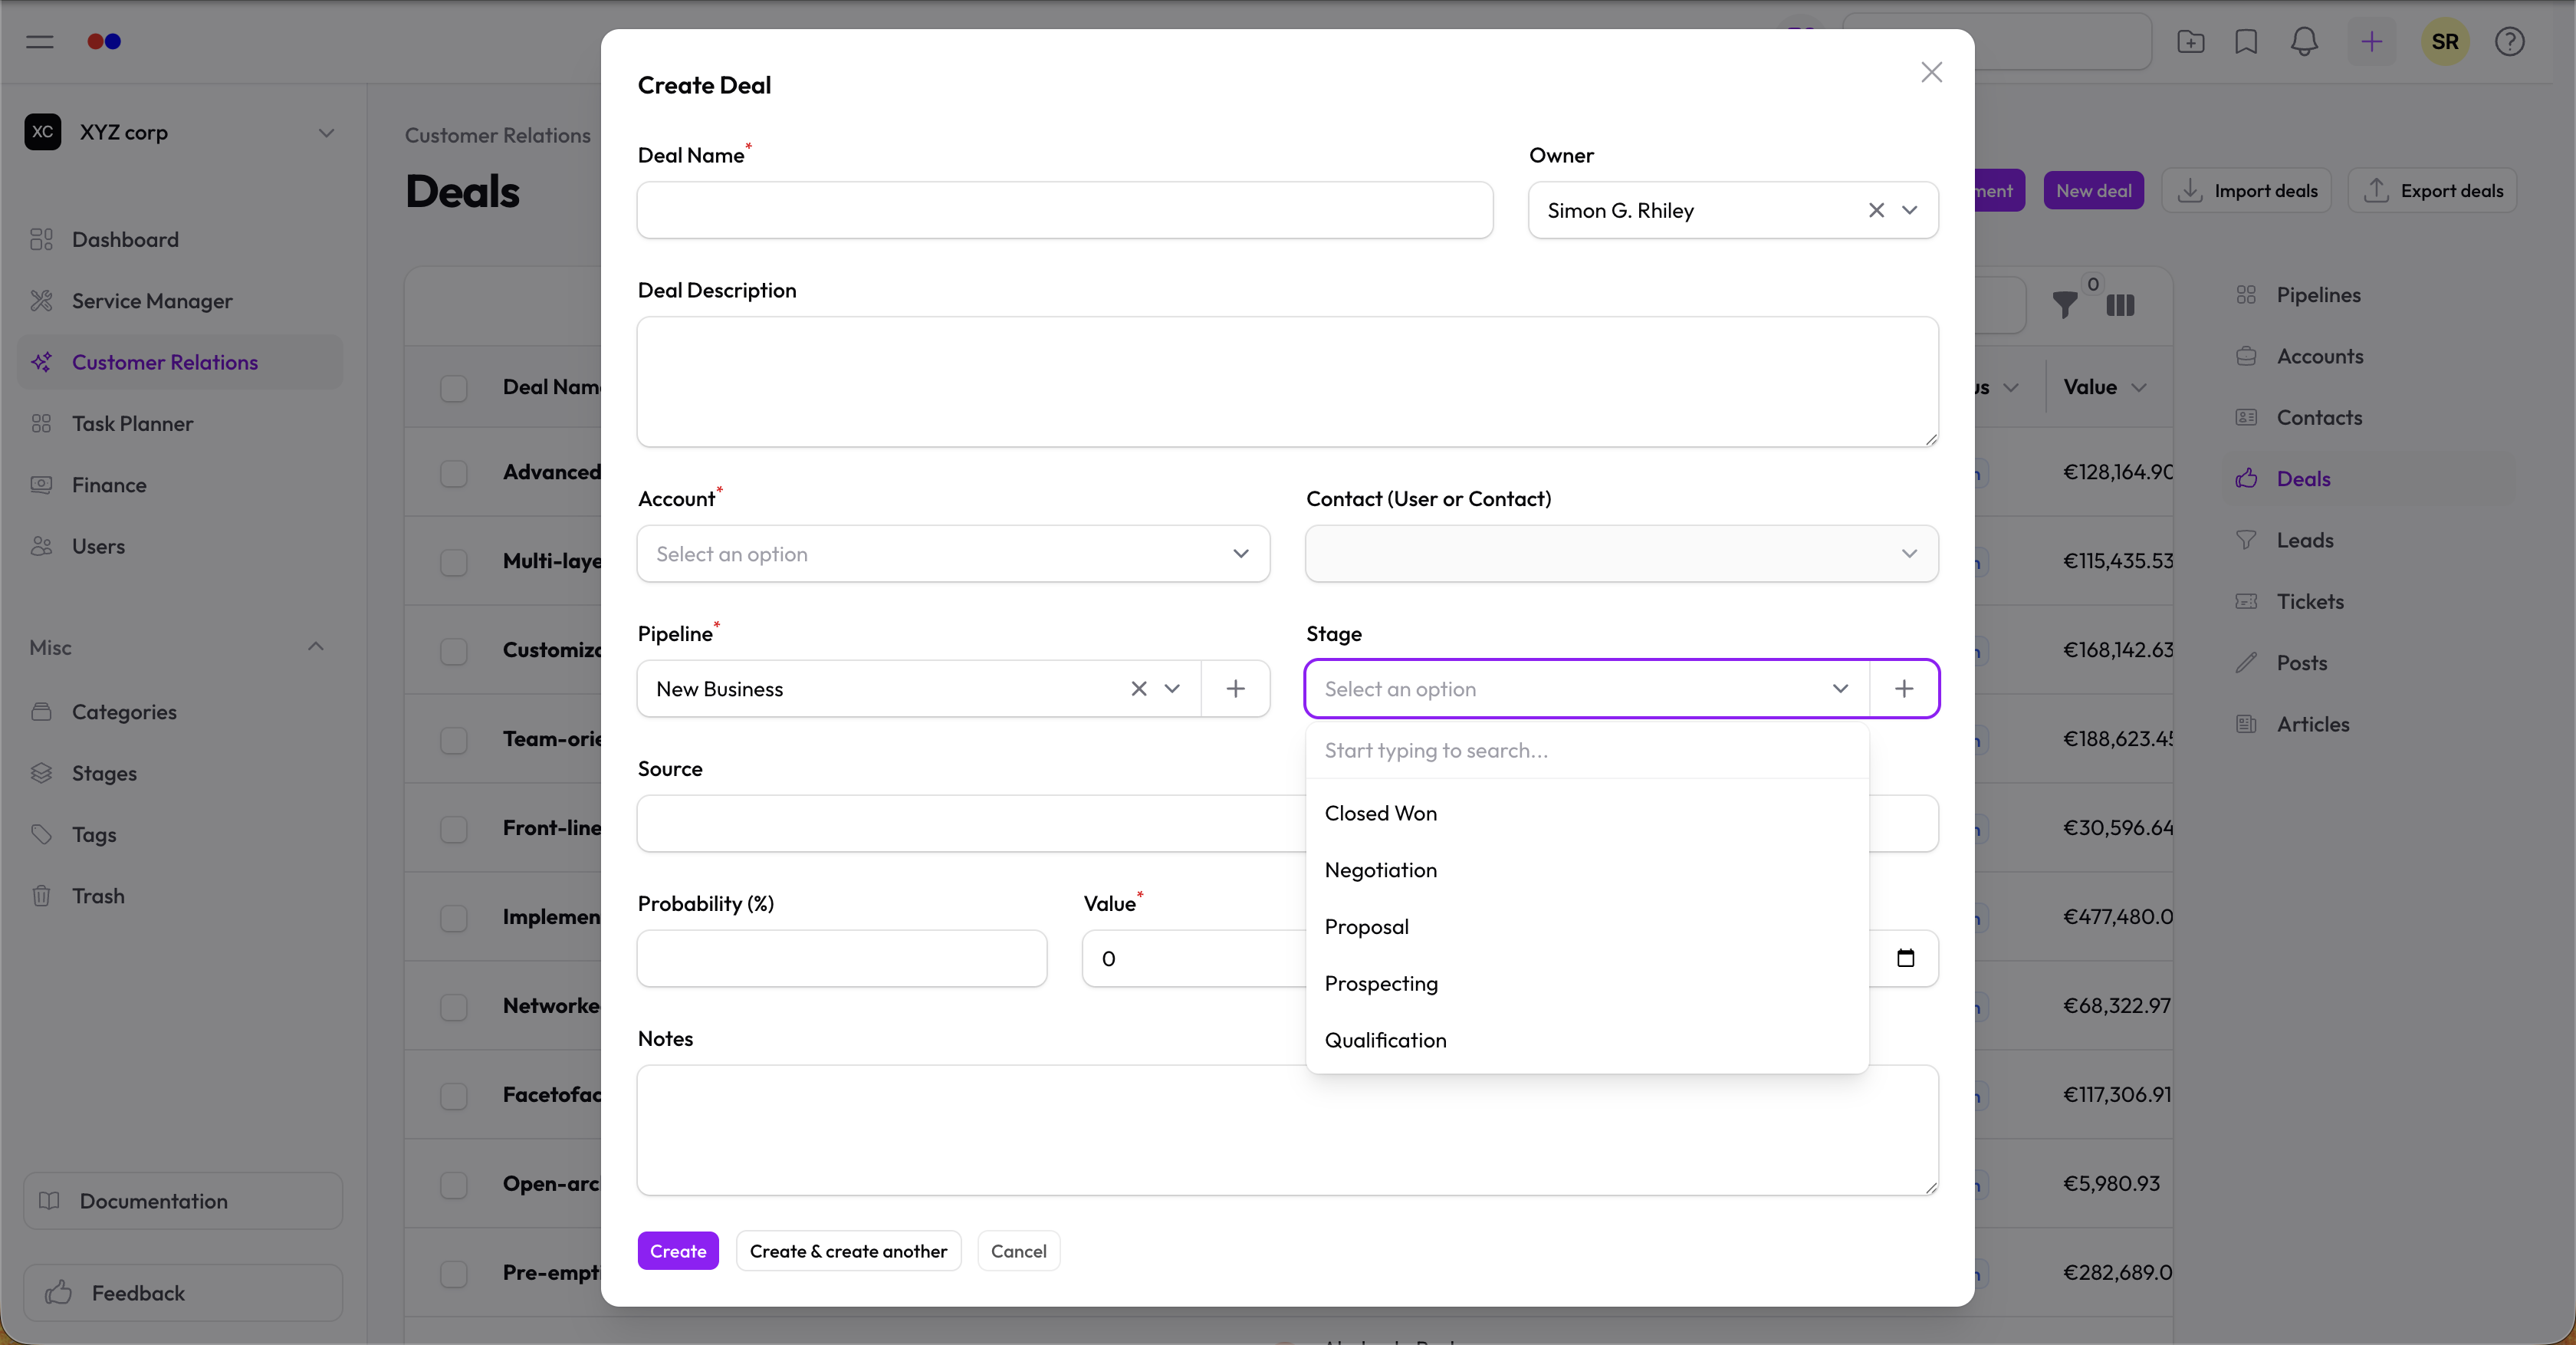Focus the stage search field
Screen dimensions: 2576x1345
(1587, 751)
